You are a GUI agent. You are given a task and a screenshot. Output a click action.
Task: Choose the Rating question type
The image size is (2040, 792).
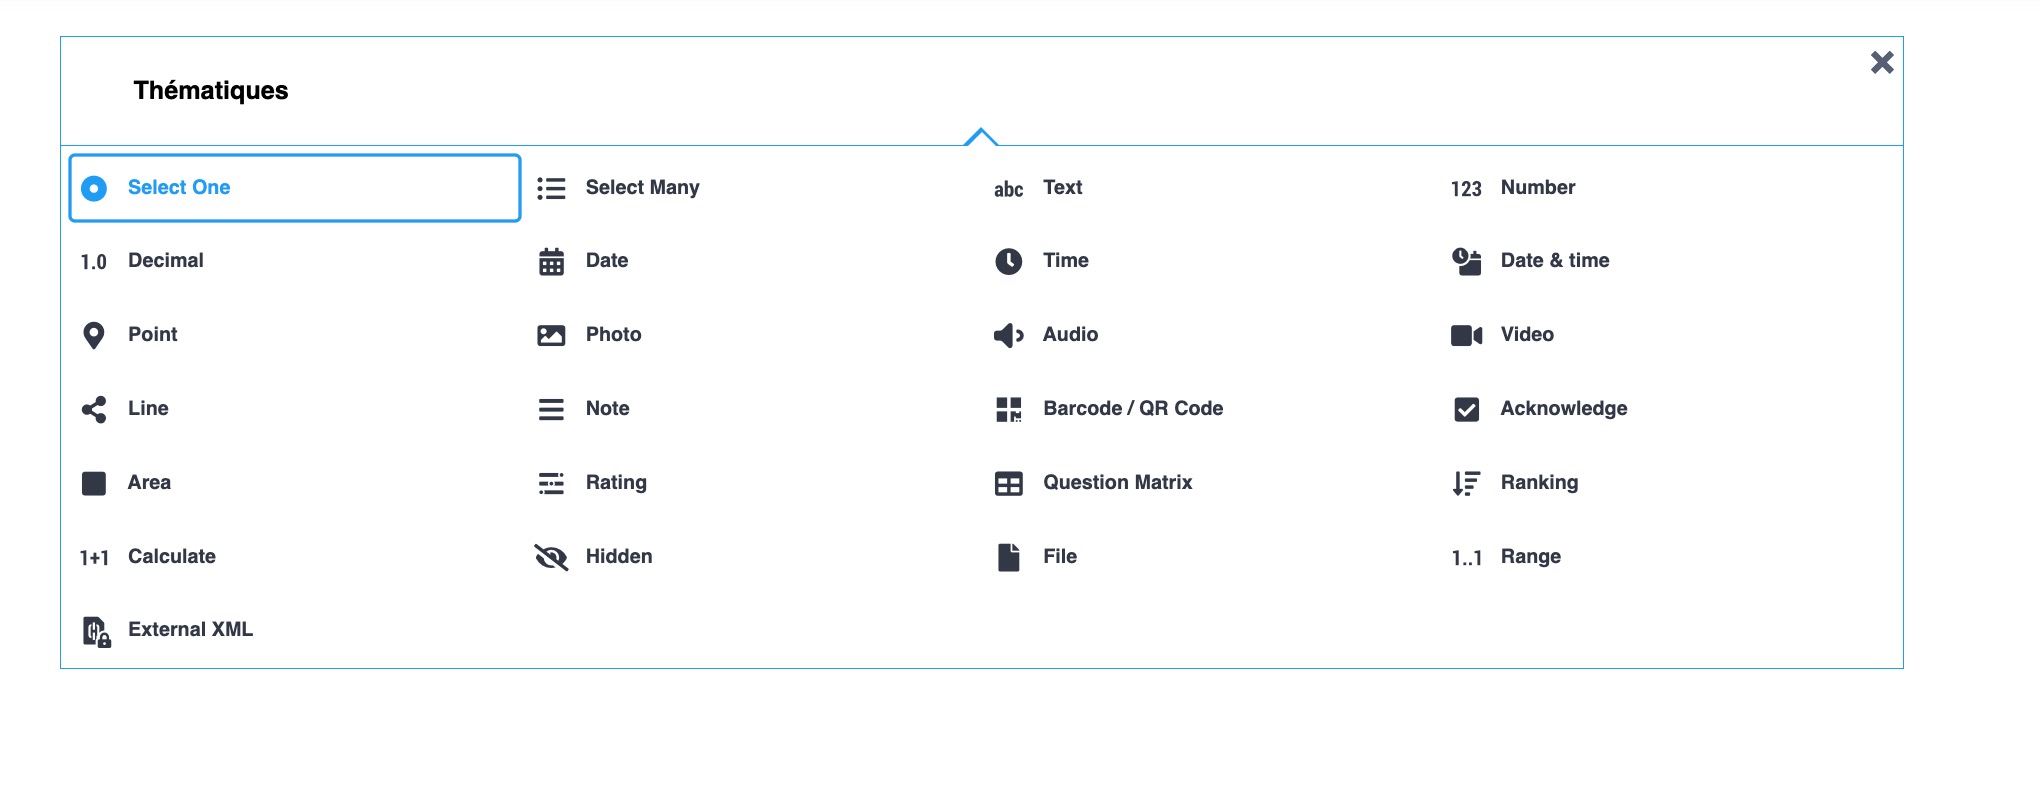coord(615,483)
